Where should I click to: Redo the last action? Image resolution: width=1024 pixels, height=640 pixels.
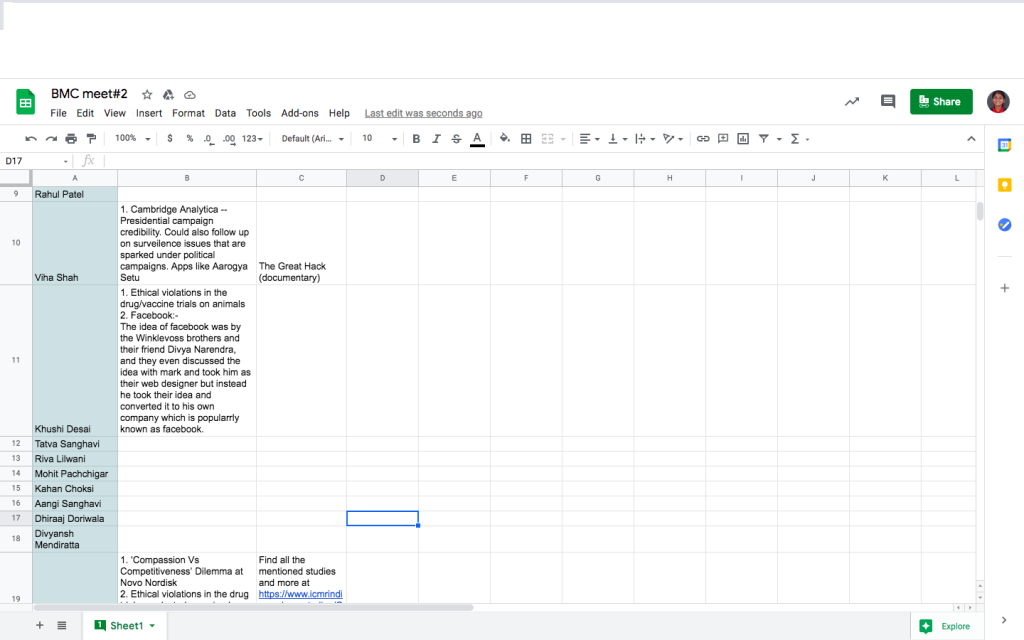pos(51,138)
